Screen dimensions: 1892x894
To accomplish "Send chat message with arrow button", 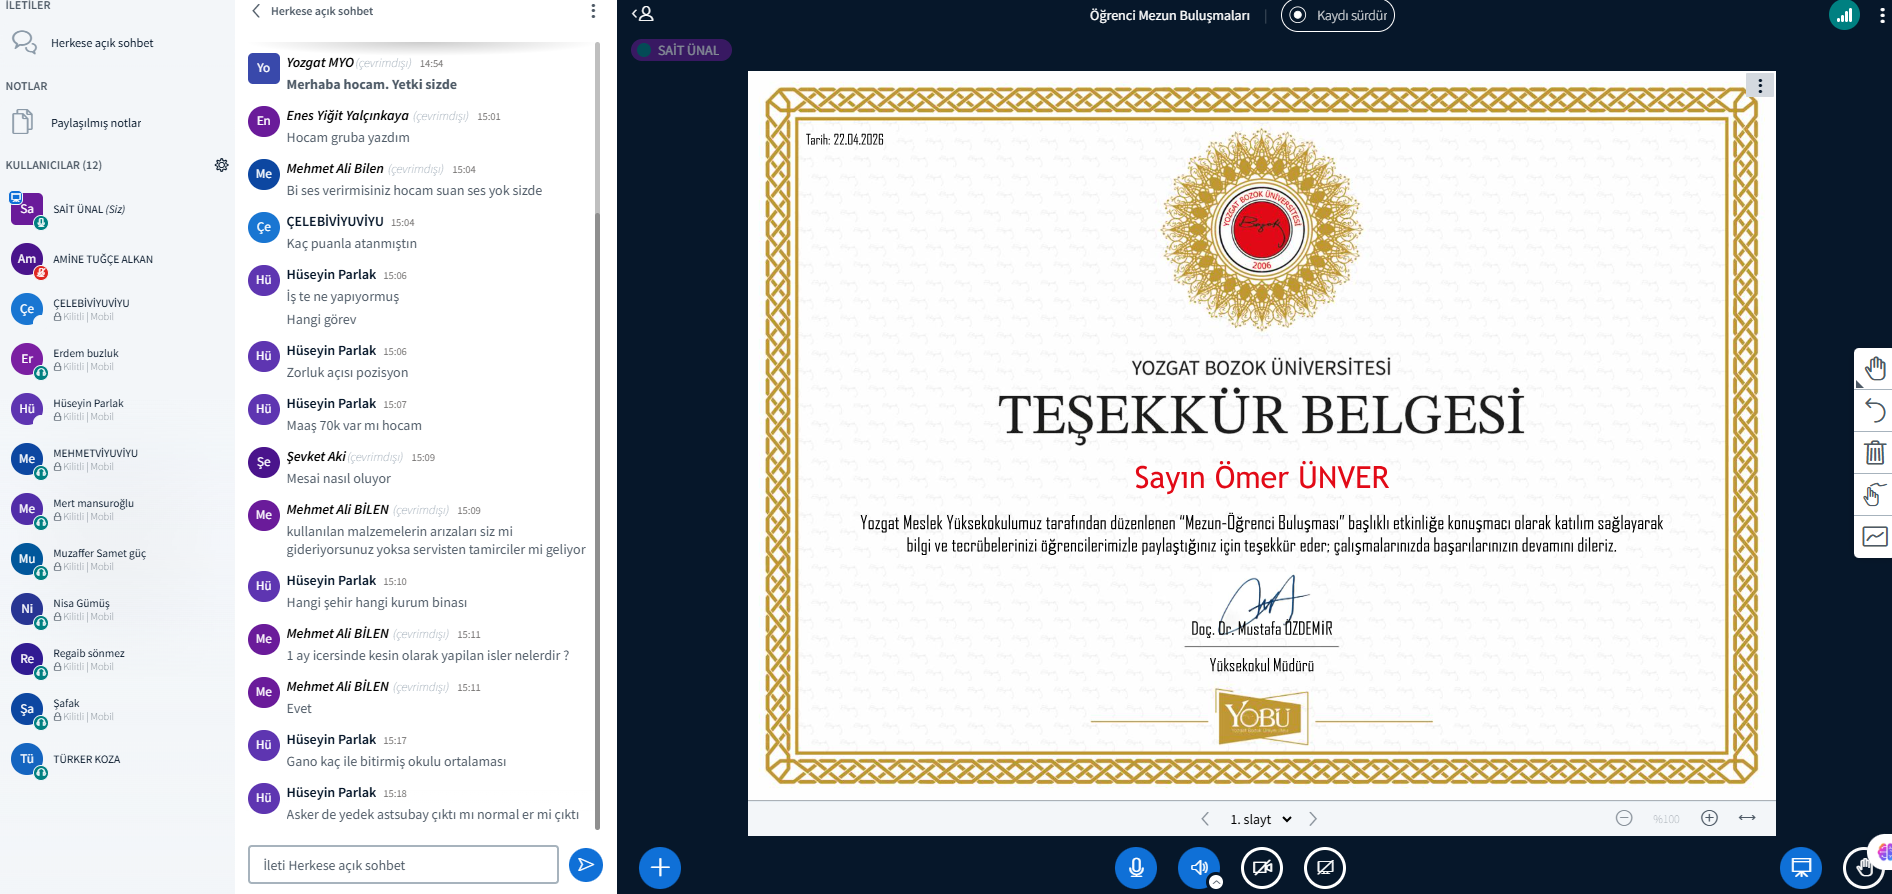I will click(586, 865).
